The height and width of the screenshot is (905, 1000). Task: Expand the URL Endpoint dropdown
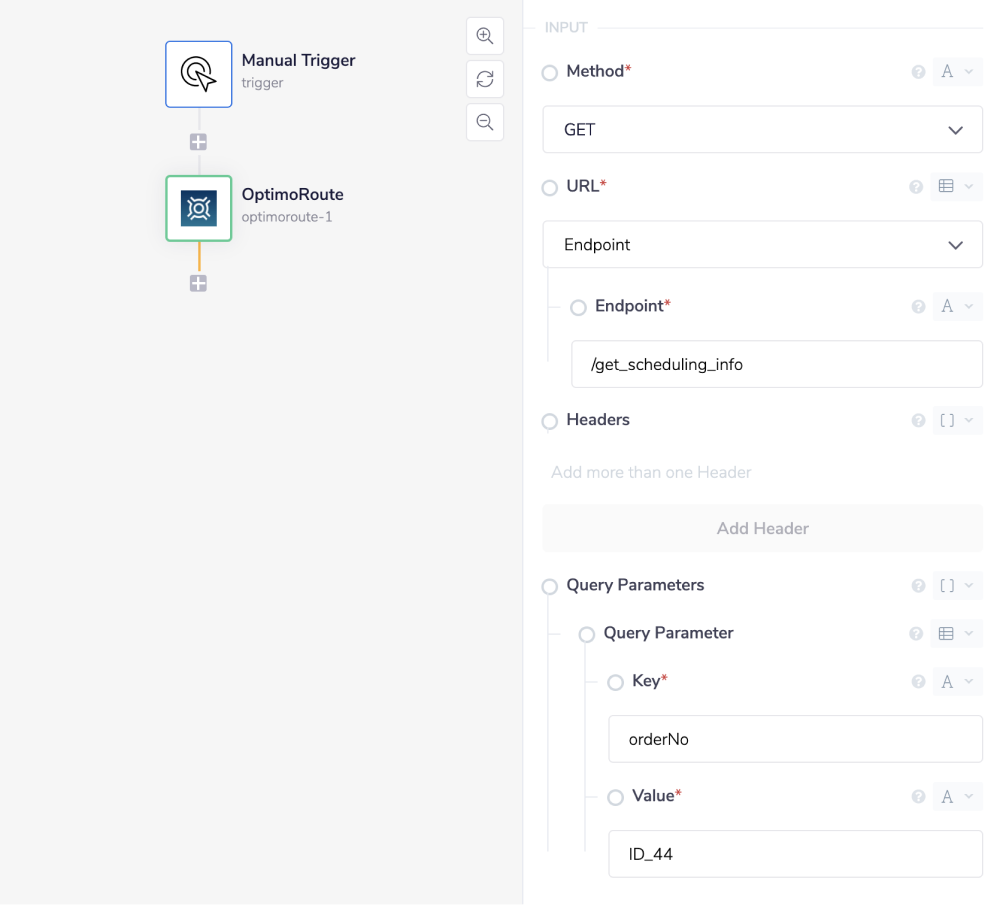[x=762, y=245]
